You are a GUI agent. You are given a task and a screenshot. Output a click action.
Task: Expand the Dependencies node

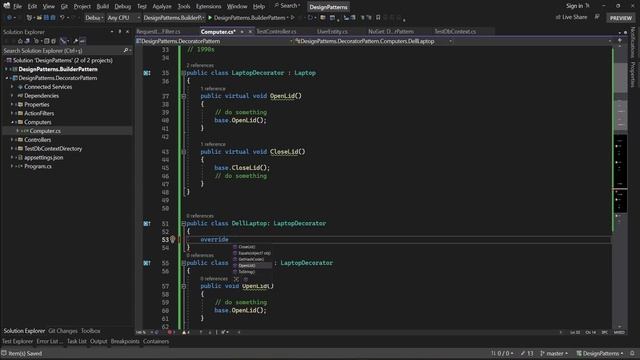tap(12, 96)
